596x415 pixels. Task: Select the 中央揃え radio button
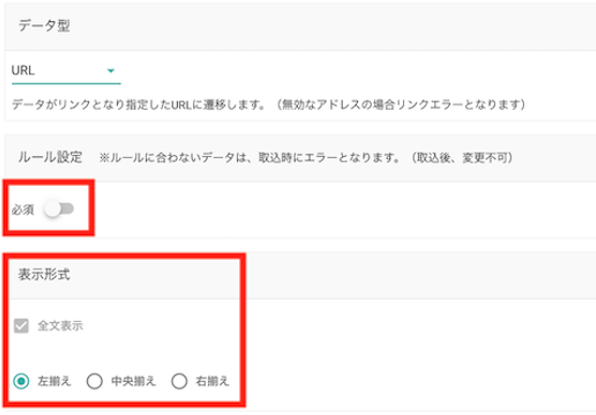click(95, 381)
